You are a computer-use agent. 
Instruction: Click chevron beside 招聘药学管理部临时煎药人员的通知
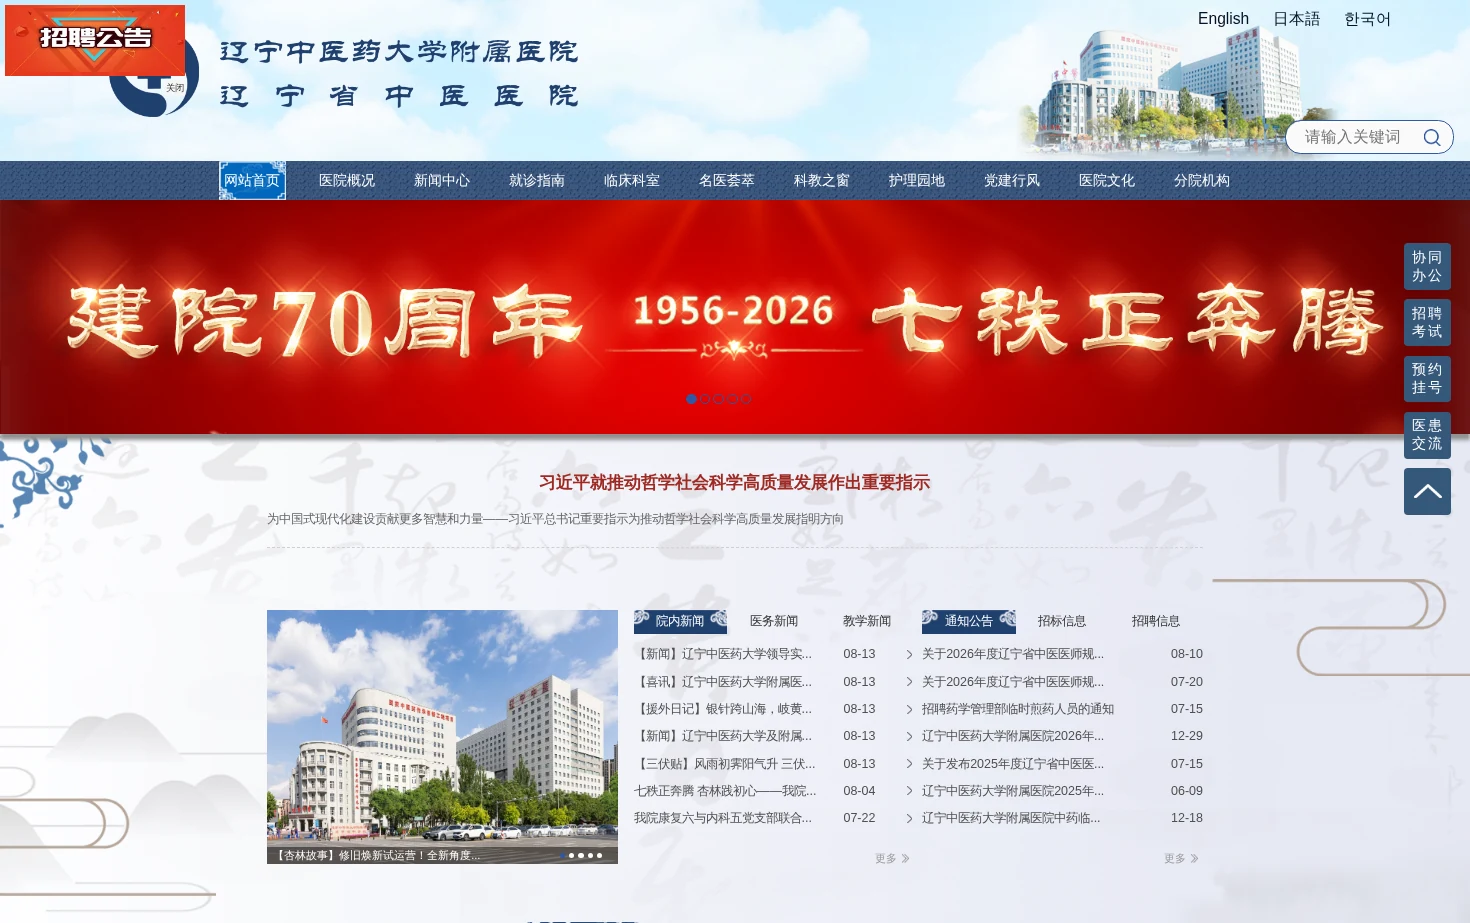coord(909,709)
